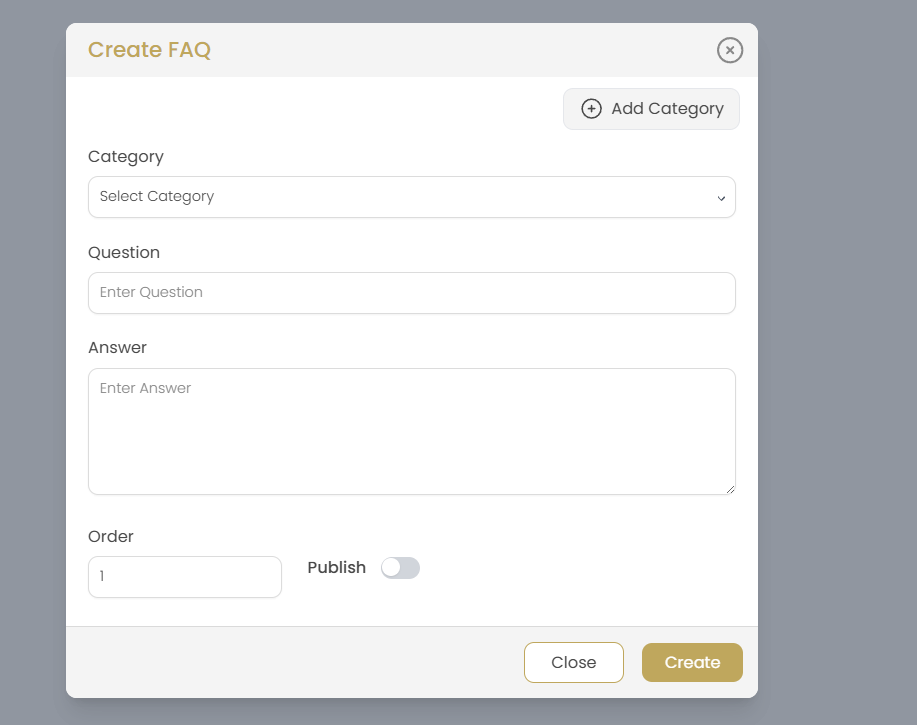Screen dimensions: 917x725
Task: Click the Question field label
Action: [x=123, y=252]
